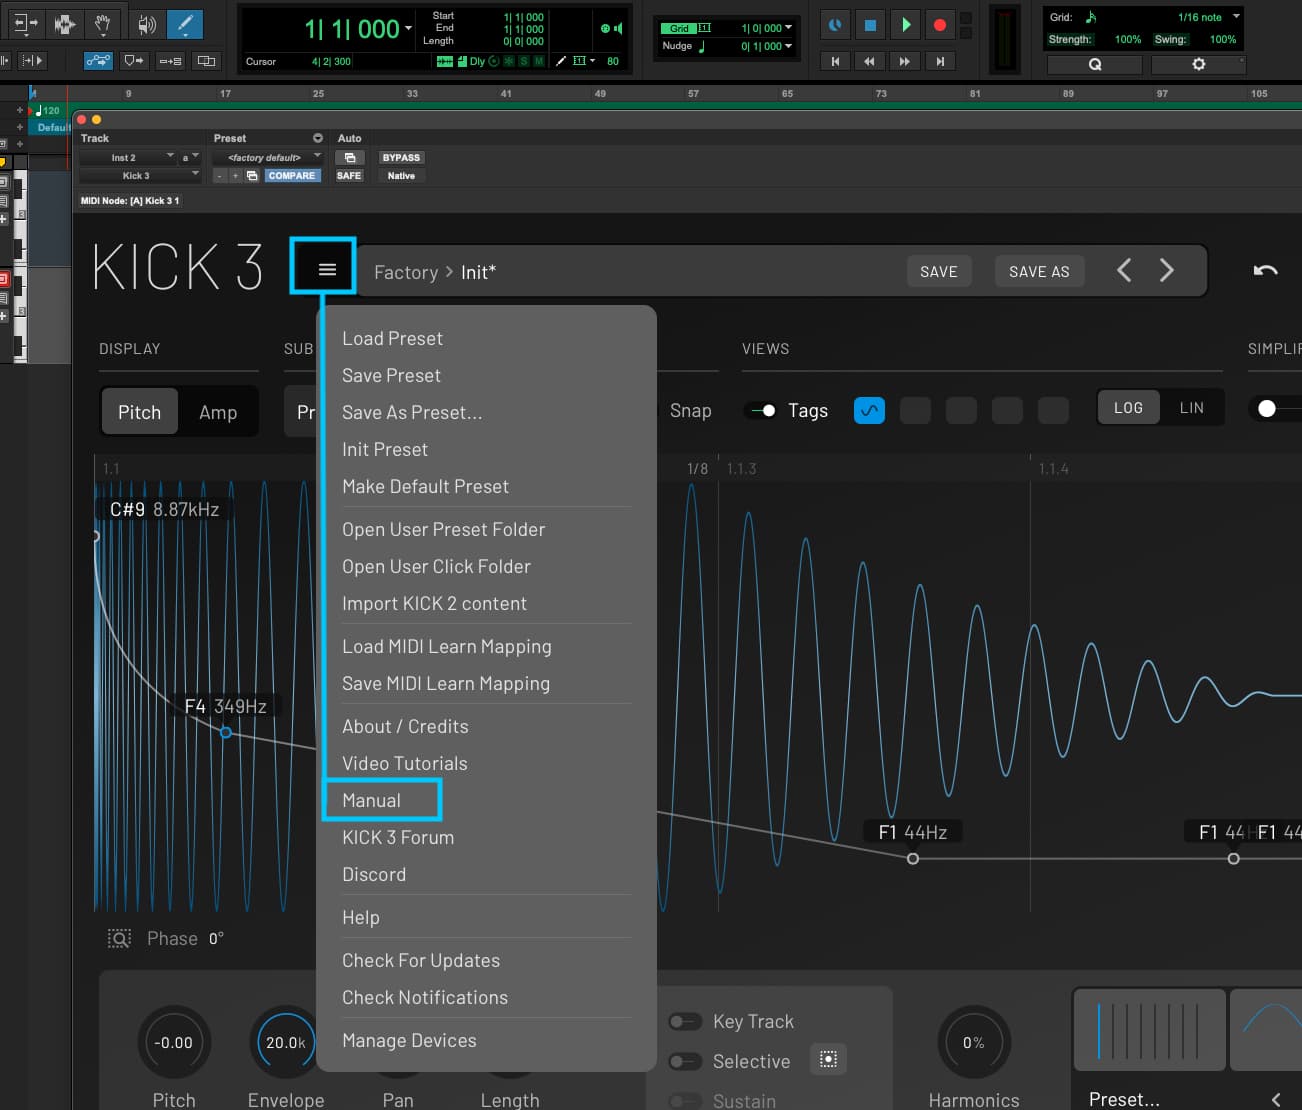The image size is (1302, 1110).
Task: Open the Inst 2 track selector dropdown
Action: coord(127,157)
